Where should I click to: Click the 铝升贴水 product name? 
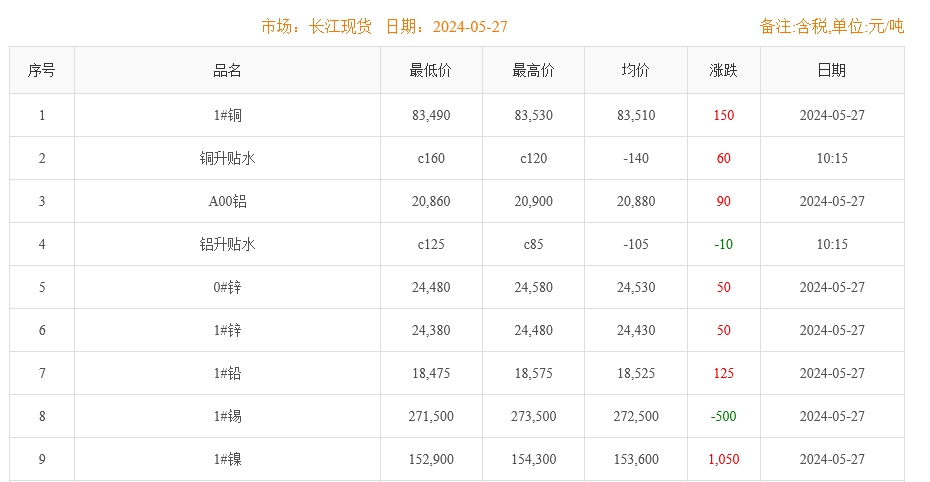(x=227, y=244)
